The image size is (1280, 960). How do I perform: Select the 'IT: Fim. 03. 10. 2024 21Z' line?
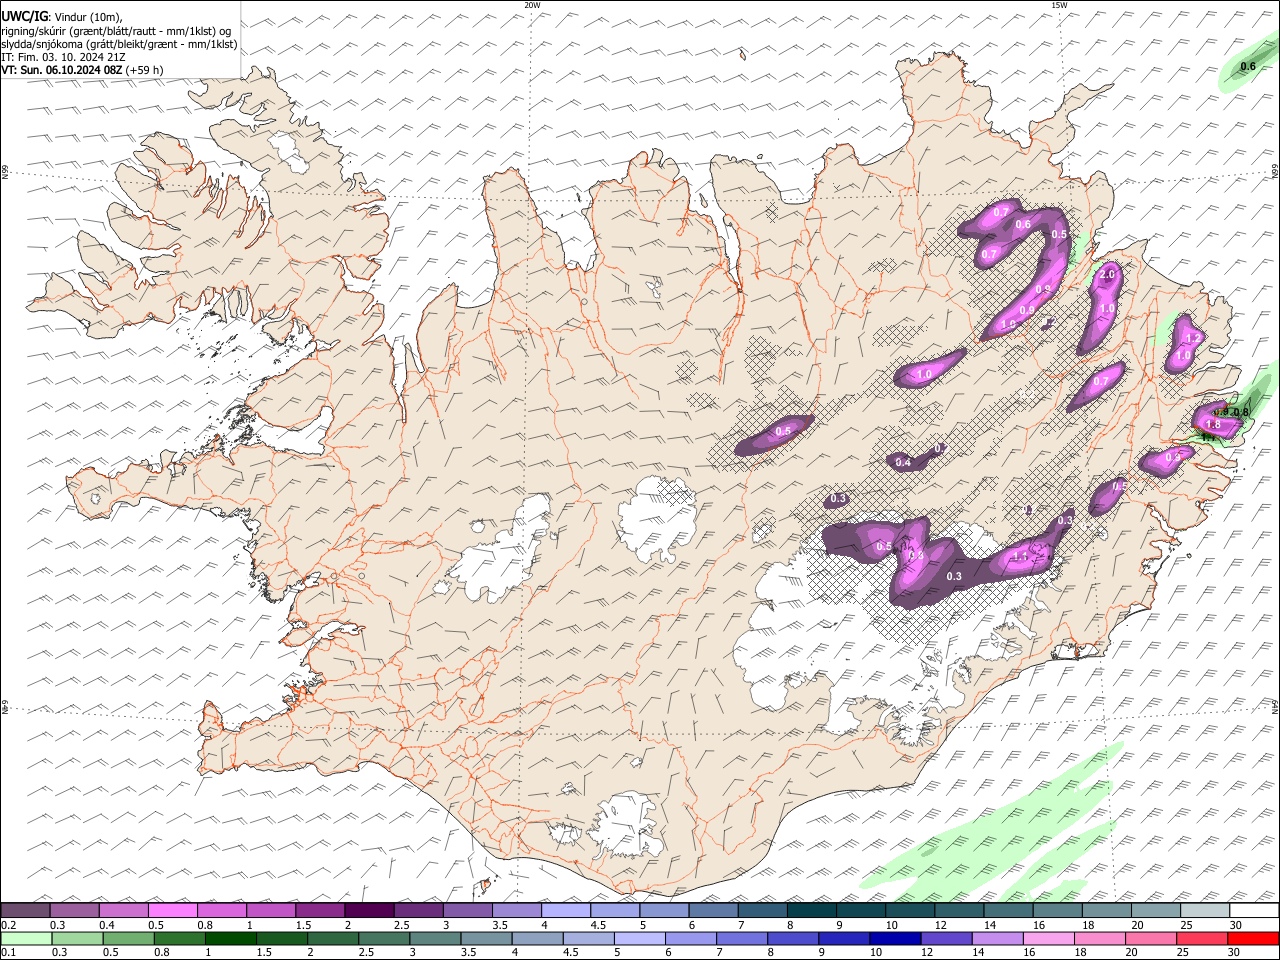click(x=64, y=57)
